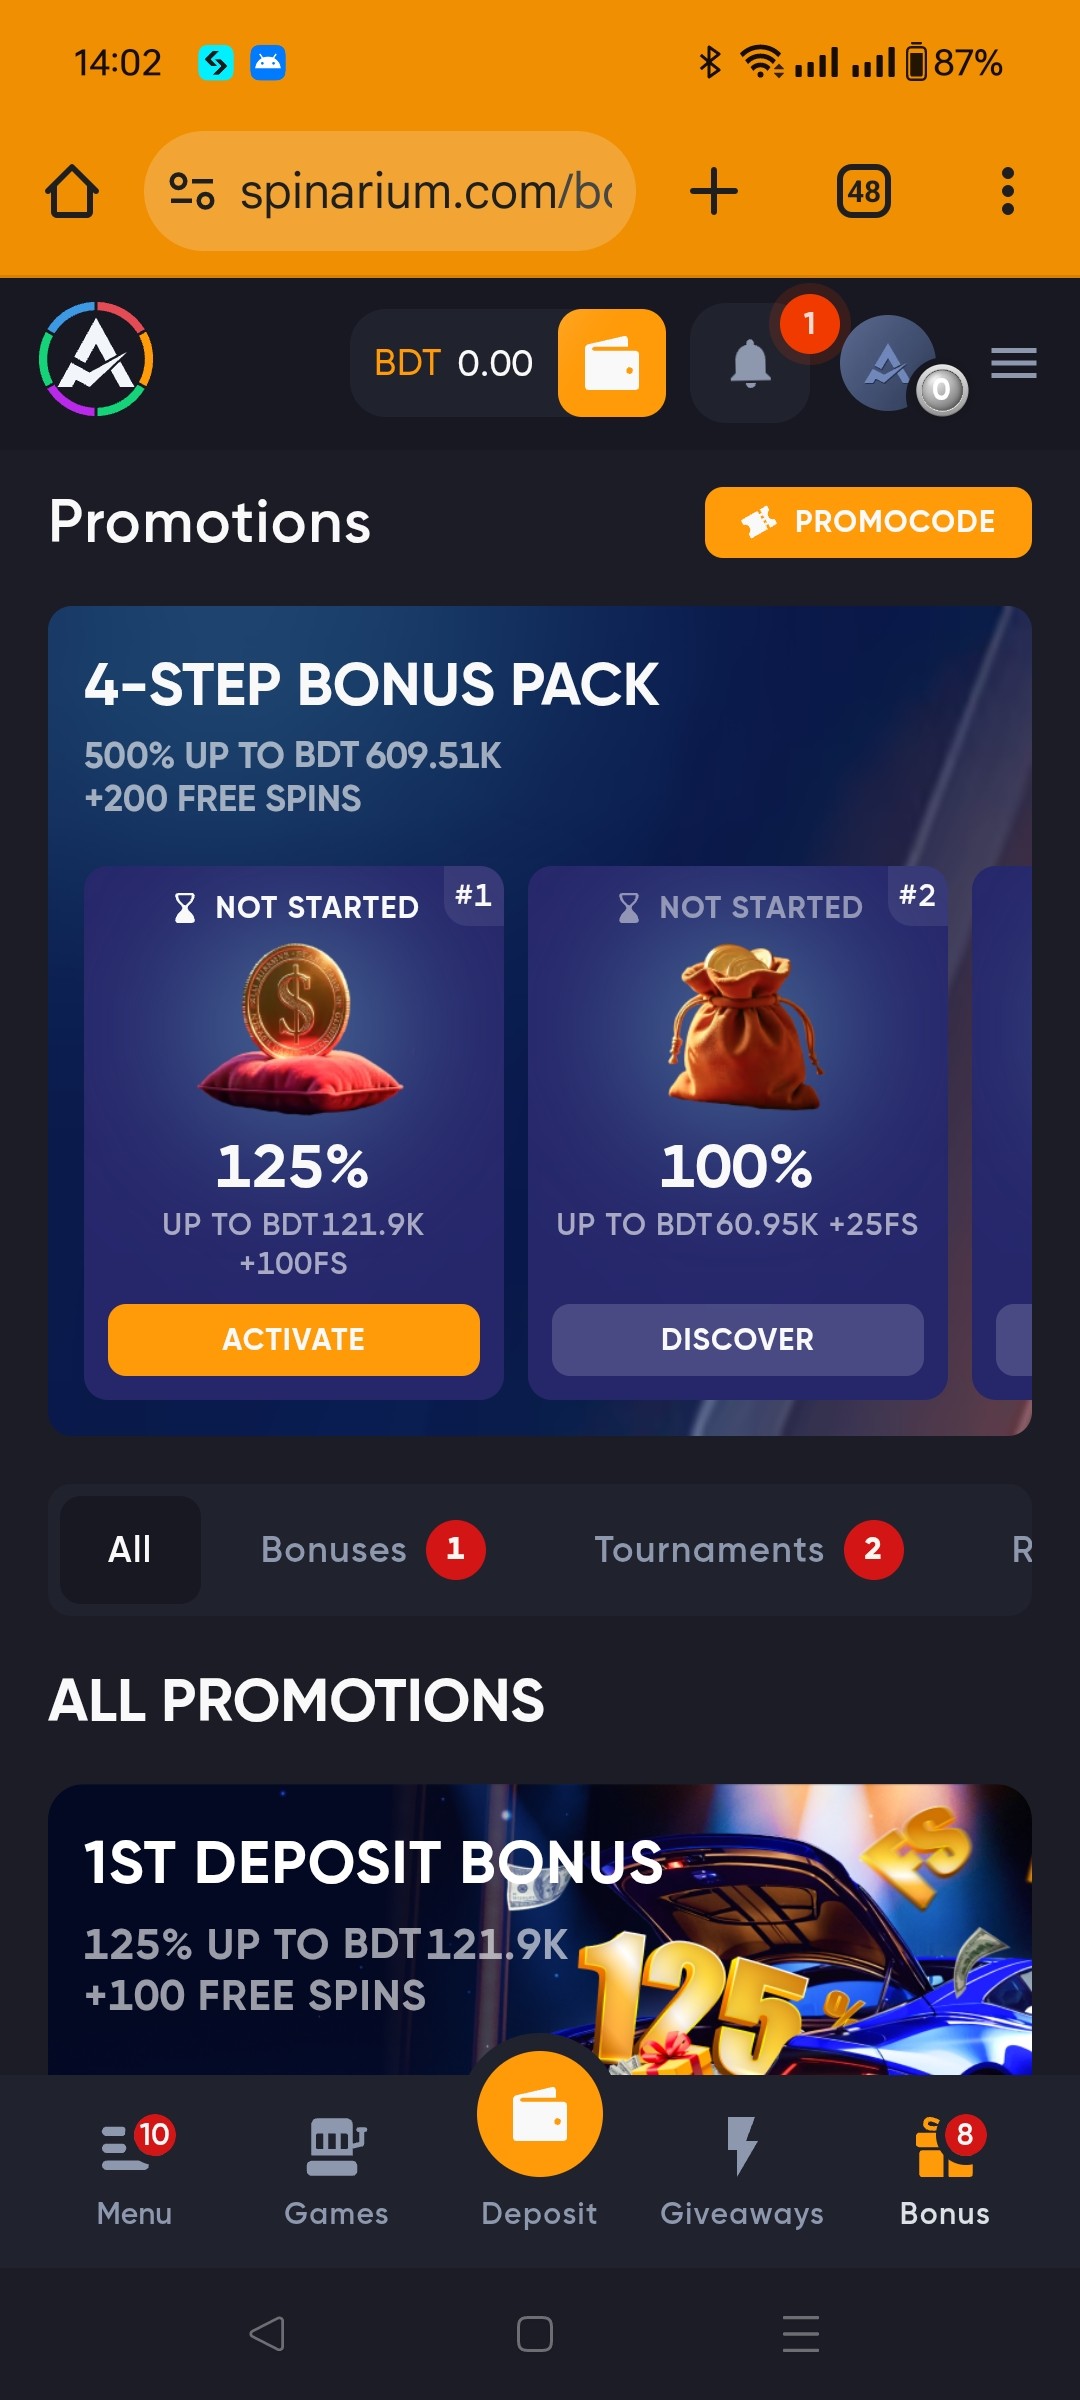Expand the hamburger menu in site header

[1014, 363]
